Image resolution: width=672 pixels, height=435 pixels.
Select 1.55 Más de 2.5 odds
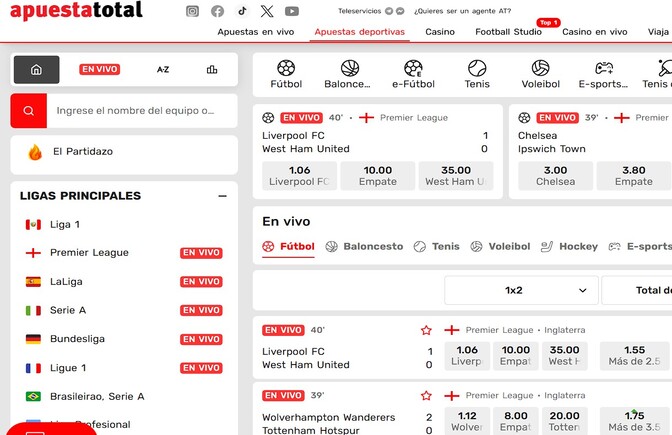click(x=635, y=356)
